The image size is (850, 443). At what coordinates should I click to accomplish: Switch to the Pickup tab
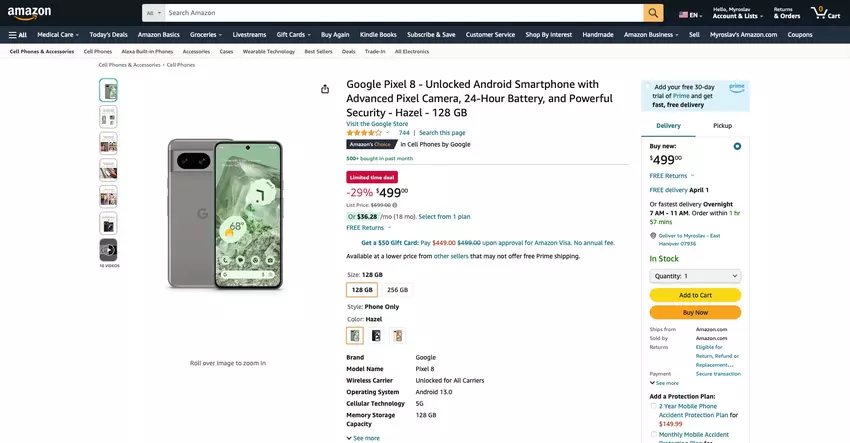coord(722,126)
